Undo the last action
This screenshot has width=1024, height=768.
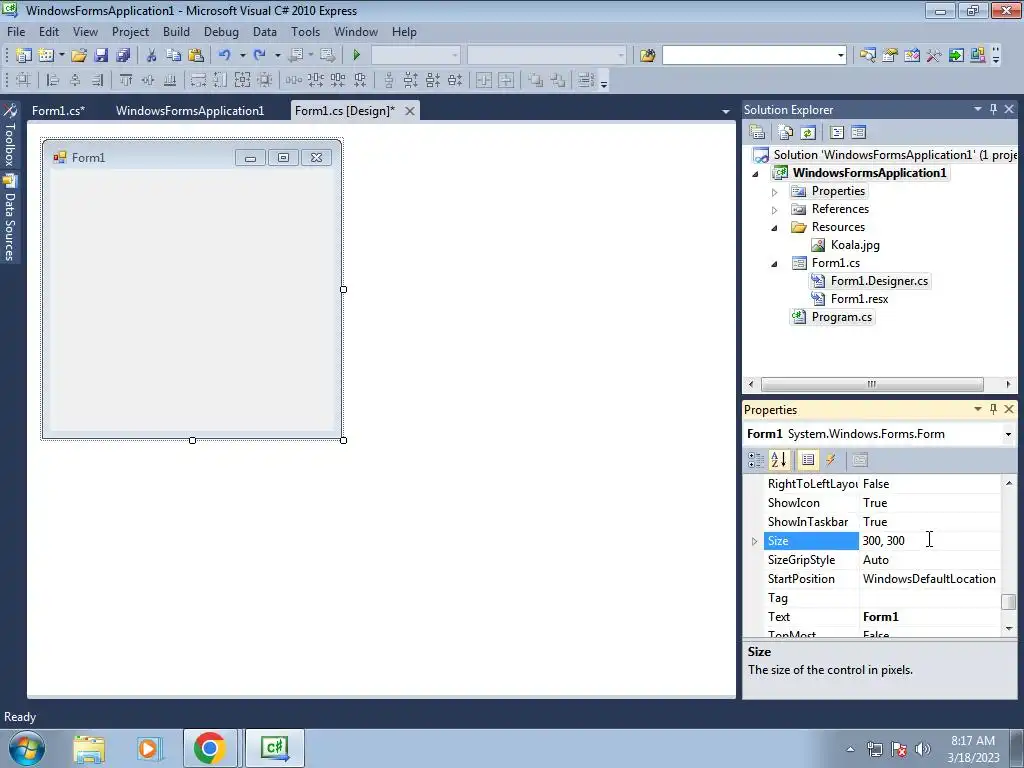pos(225,56)
